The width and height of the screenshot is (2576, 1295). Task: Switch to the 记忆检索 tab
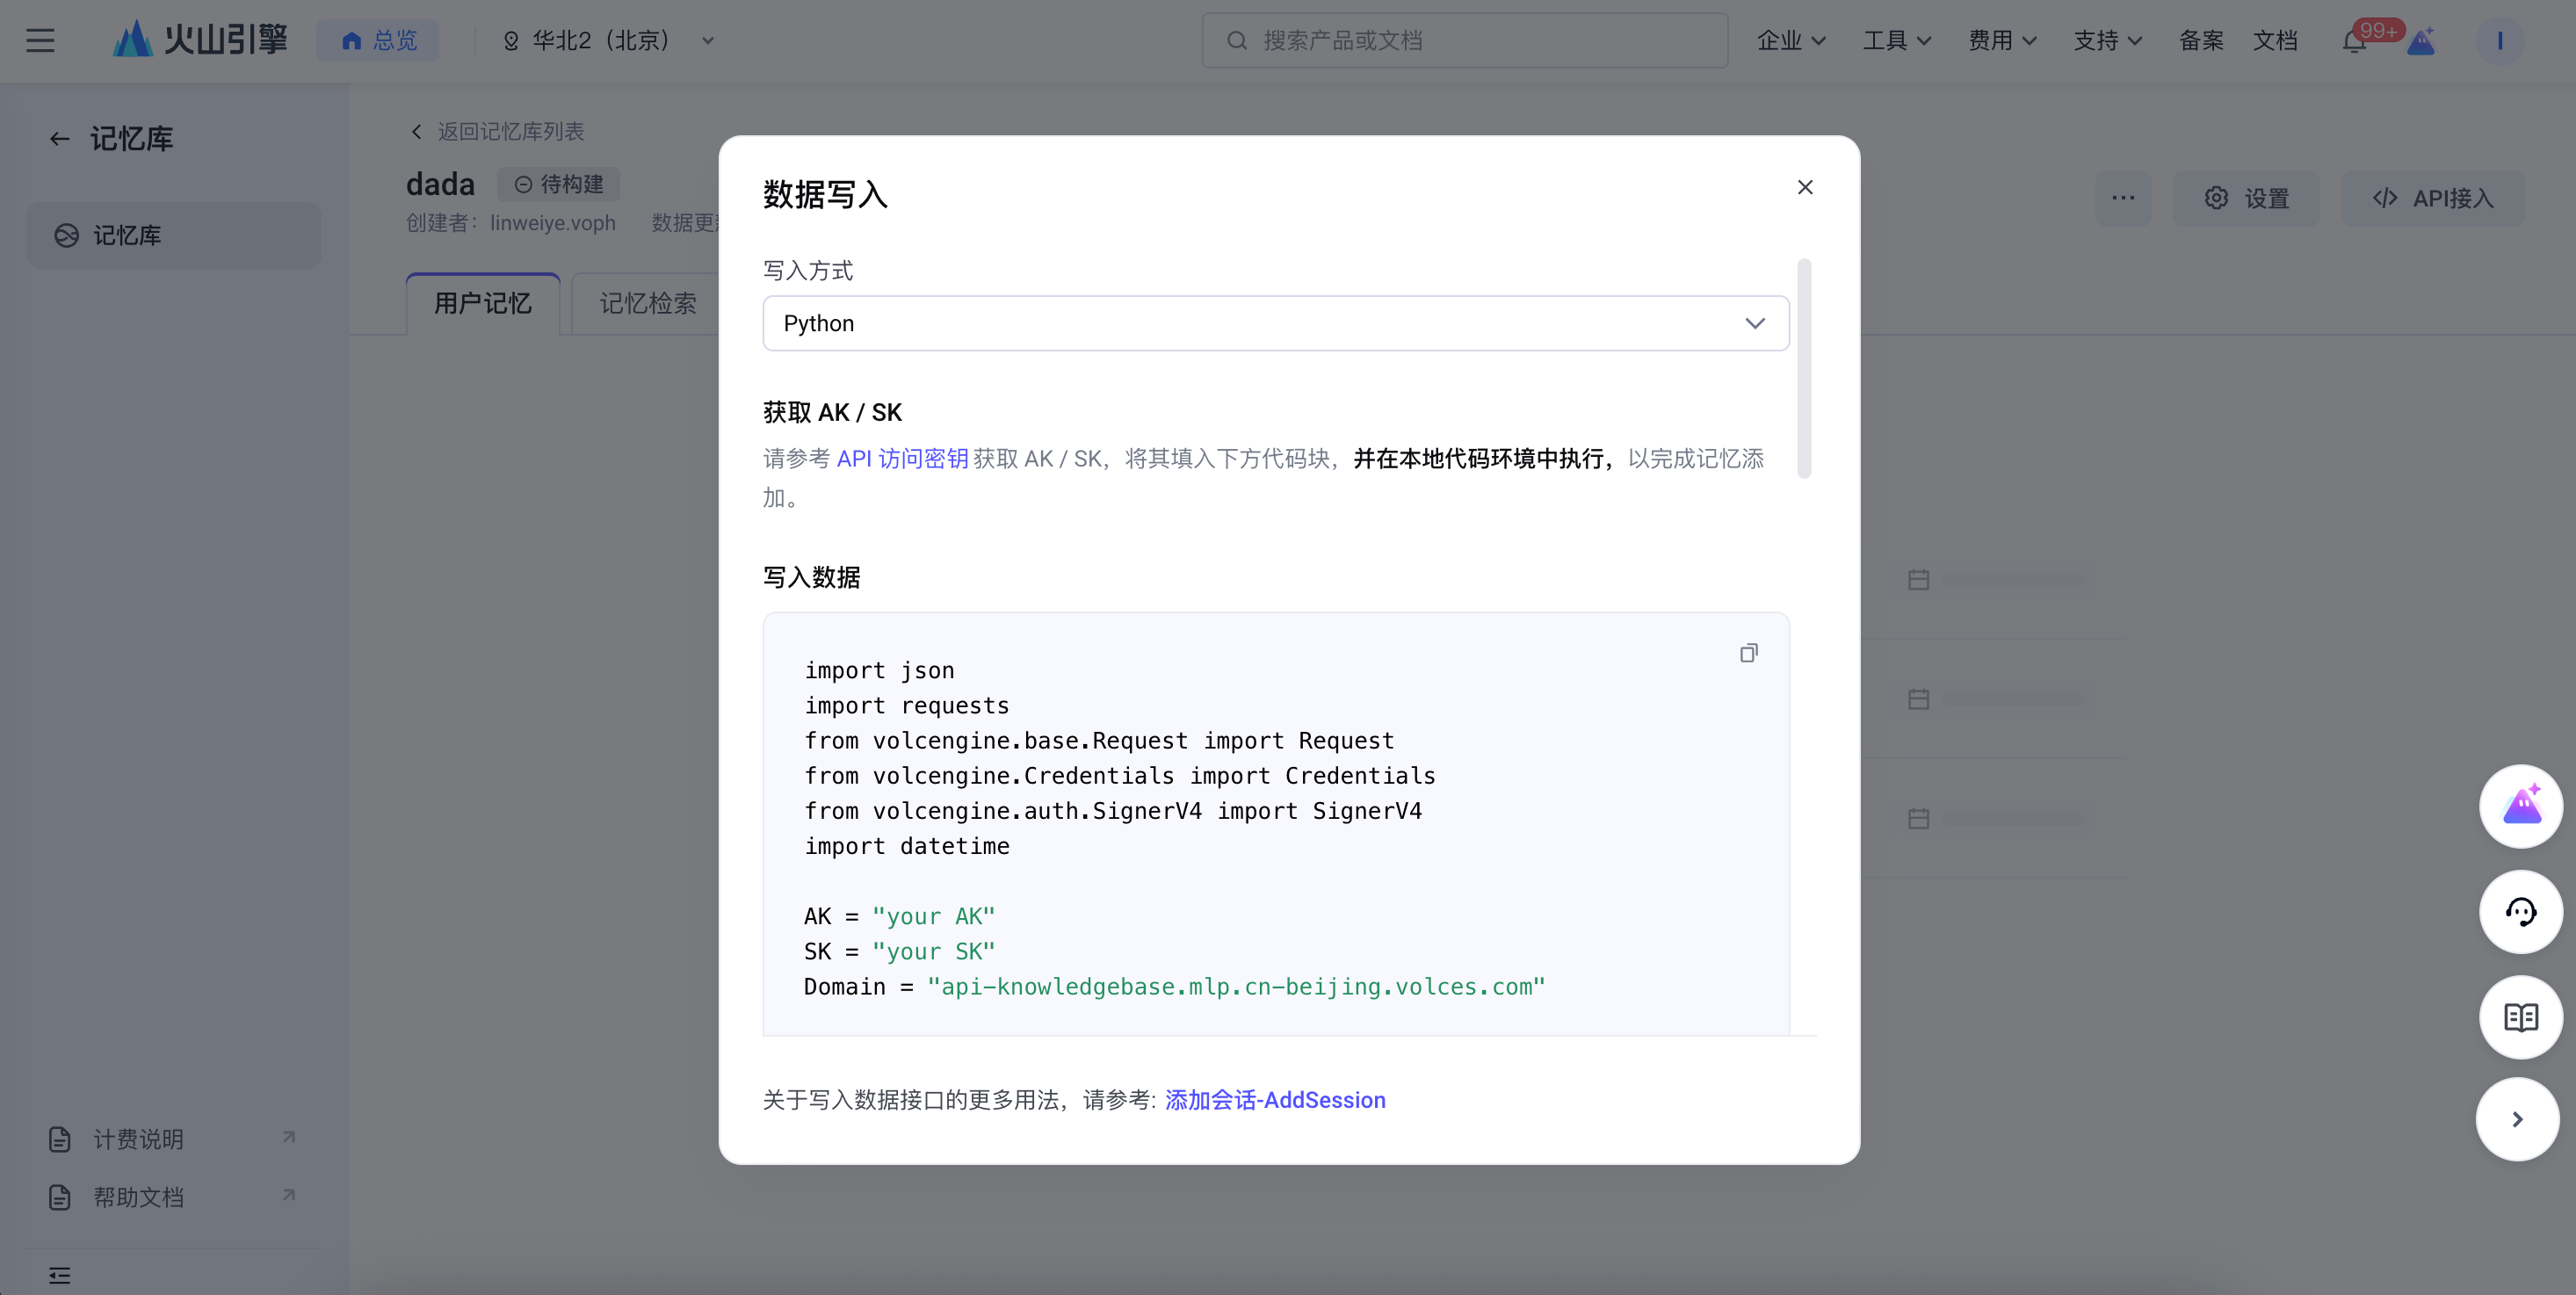[647, 304]
